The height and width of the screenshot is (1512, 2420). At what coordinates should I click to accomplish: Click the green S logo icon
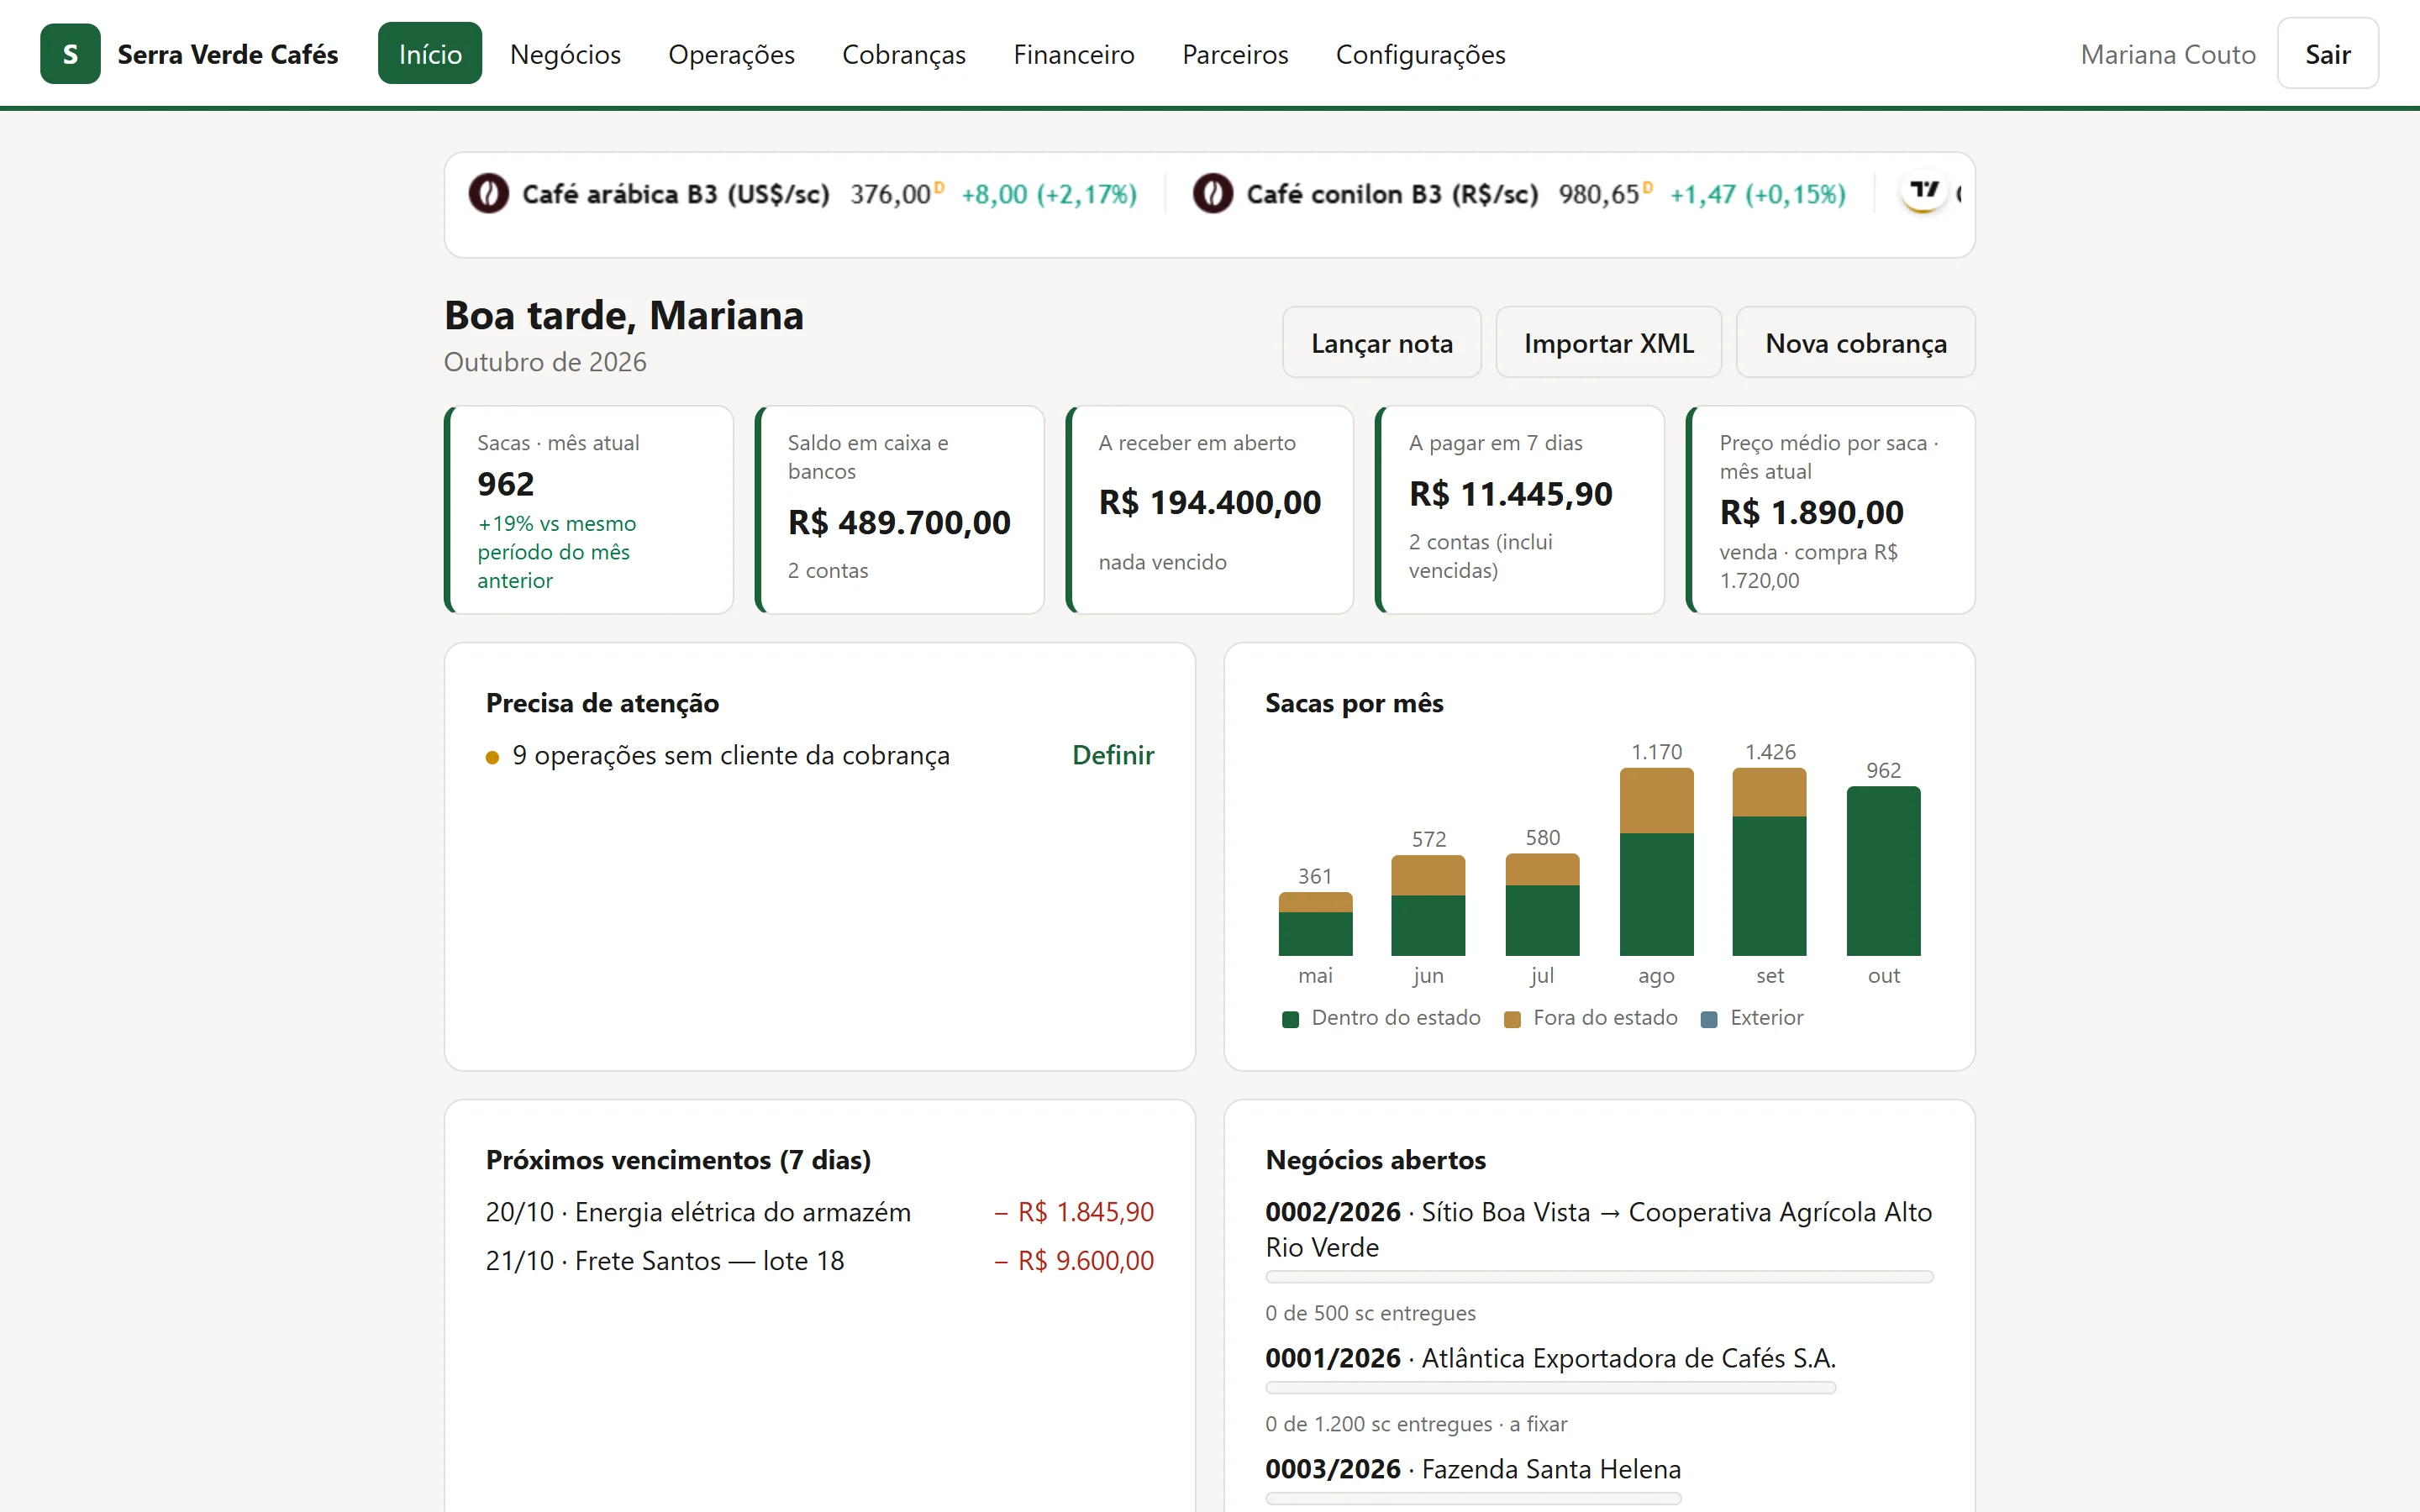70,54
